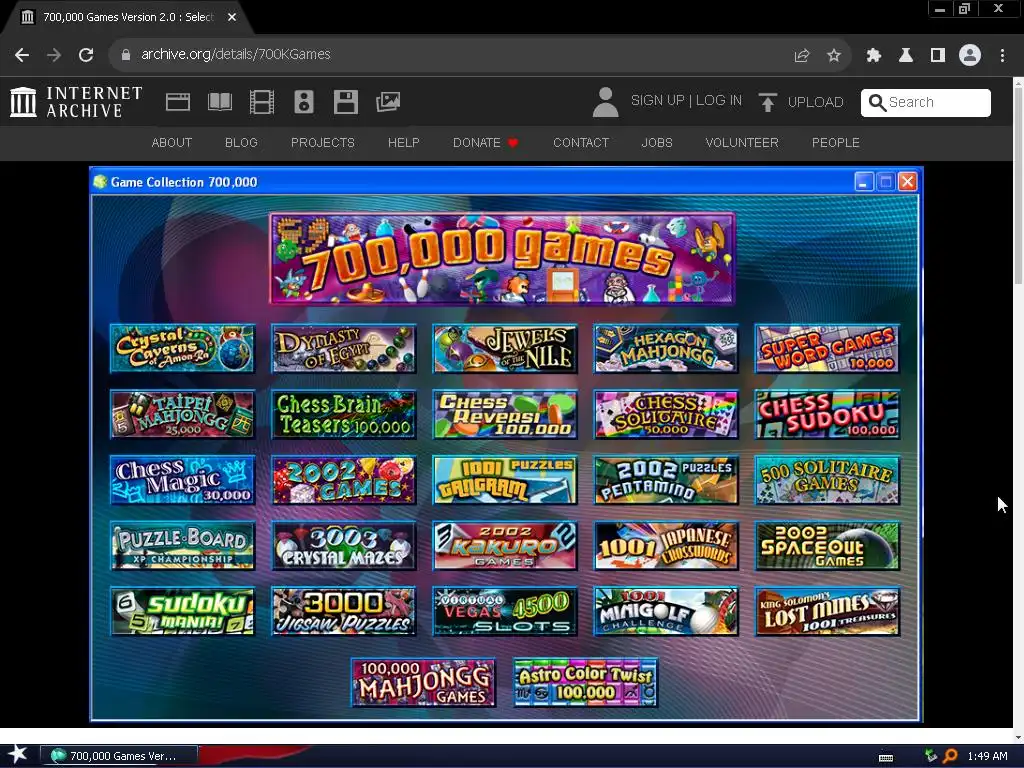Click the address bar URL
This screenshot has width=1024, height=768.
(x=236, y=54)
